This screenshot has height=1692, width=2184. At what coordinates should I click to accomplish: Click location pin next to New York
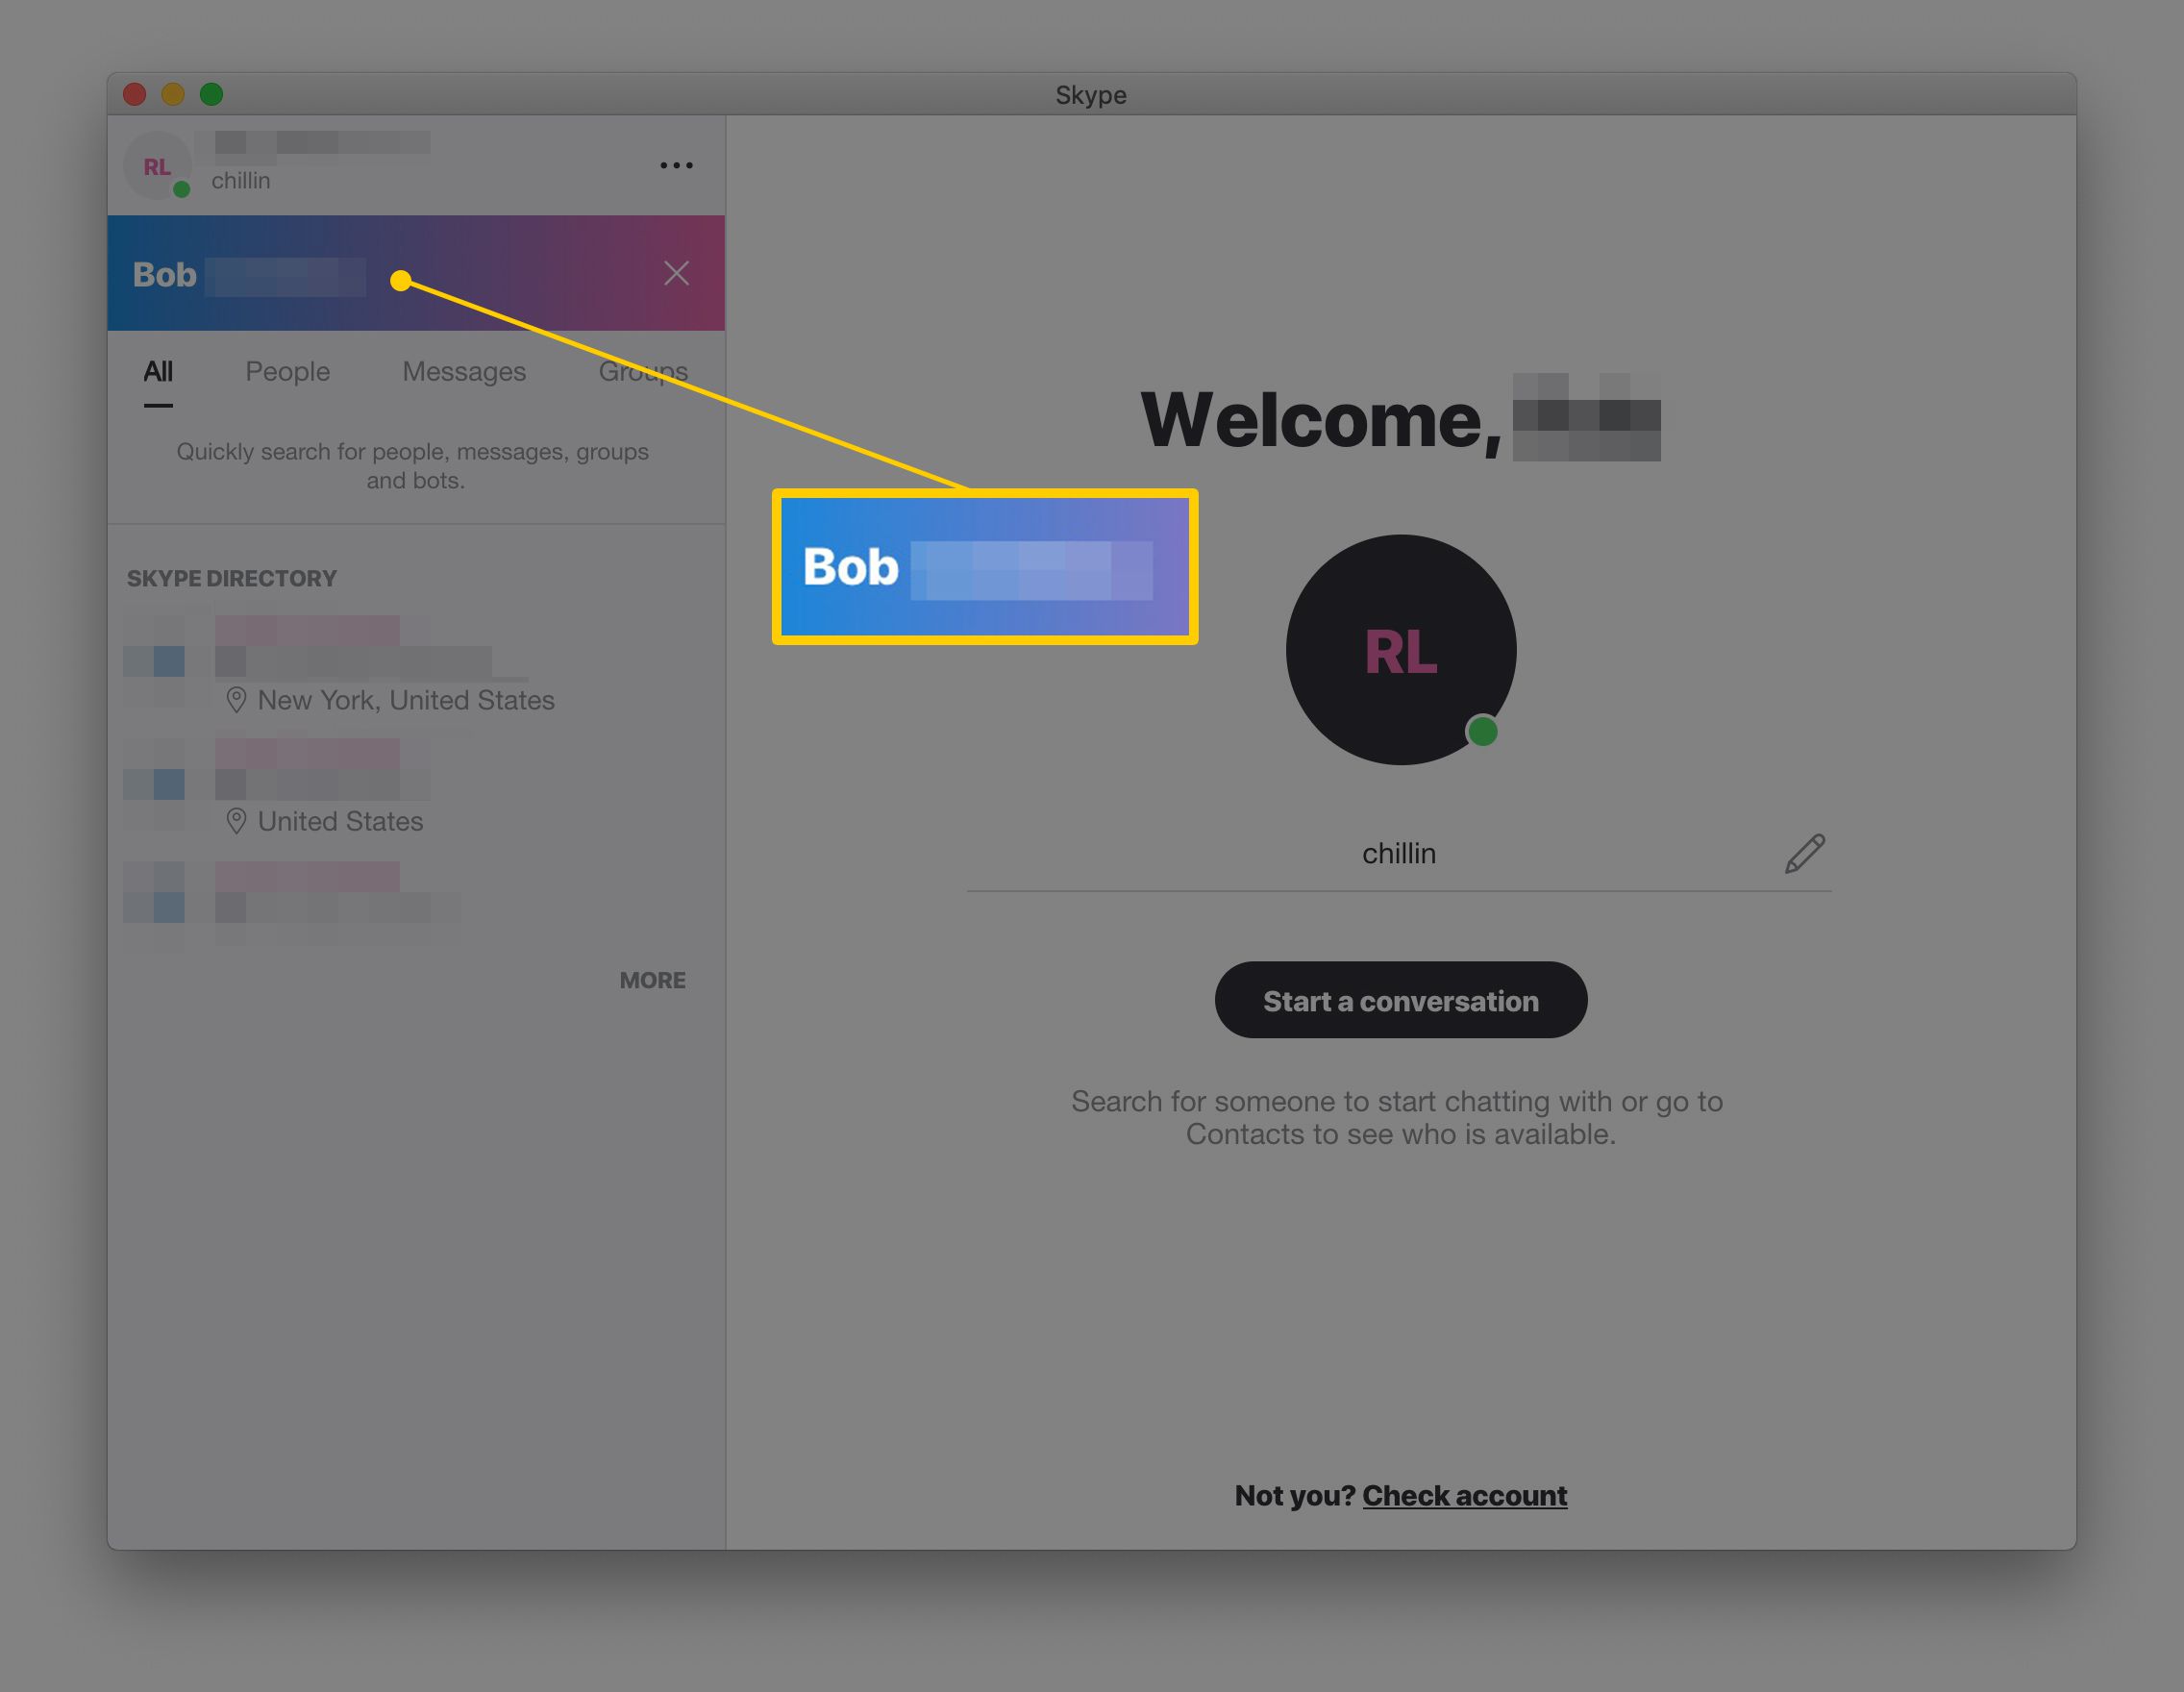point(236,700)
